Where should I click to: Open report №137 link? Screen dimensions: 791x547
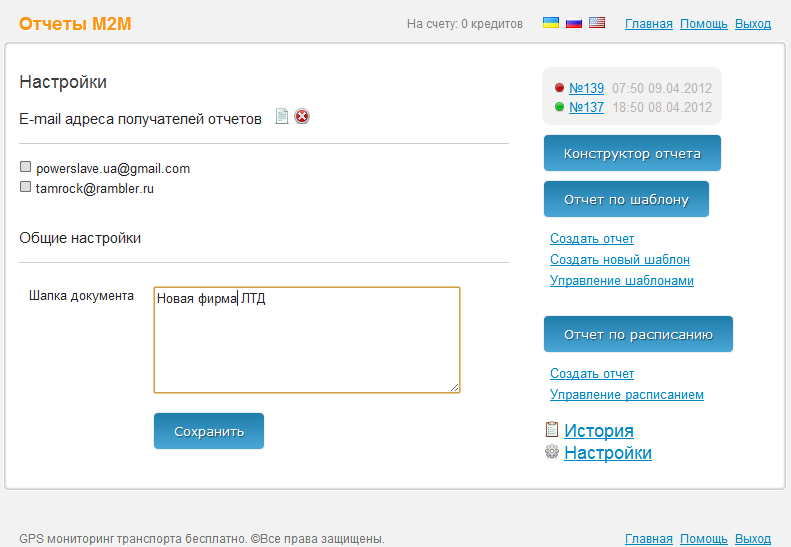[x=586, y=107]
